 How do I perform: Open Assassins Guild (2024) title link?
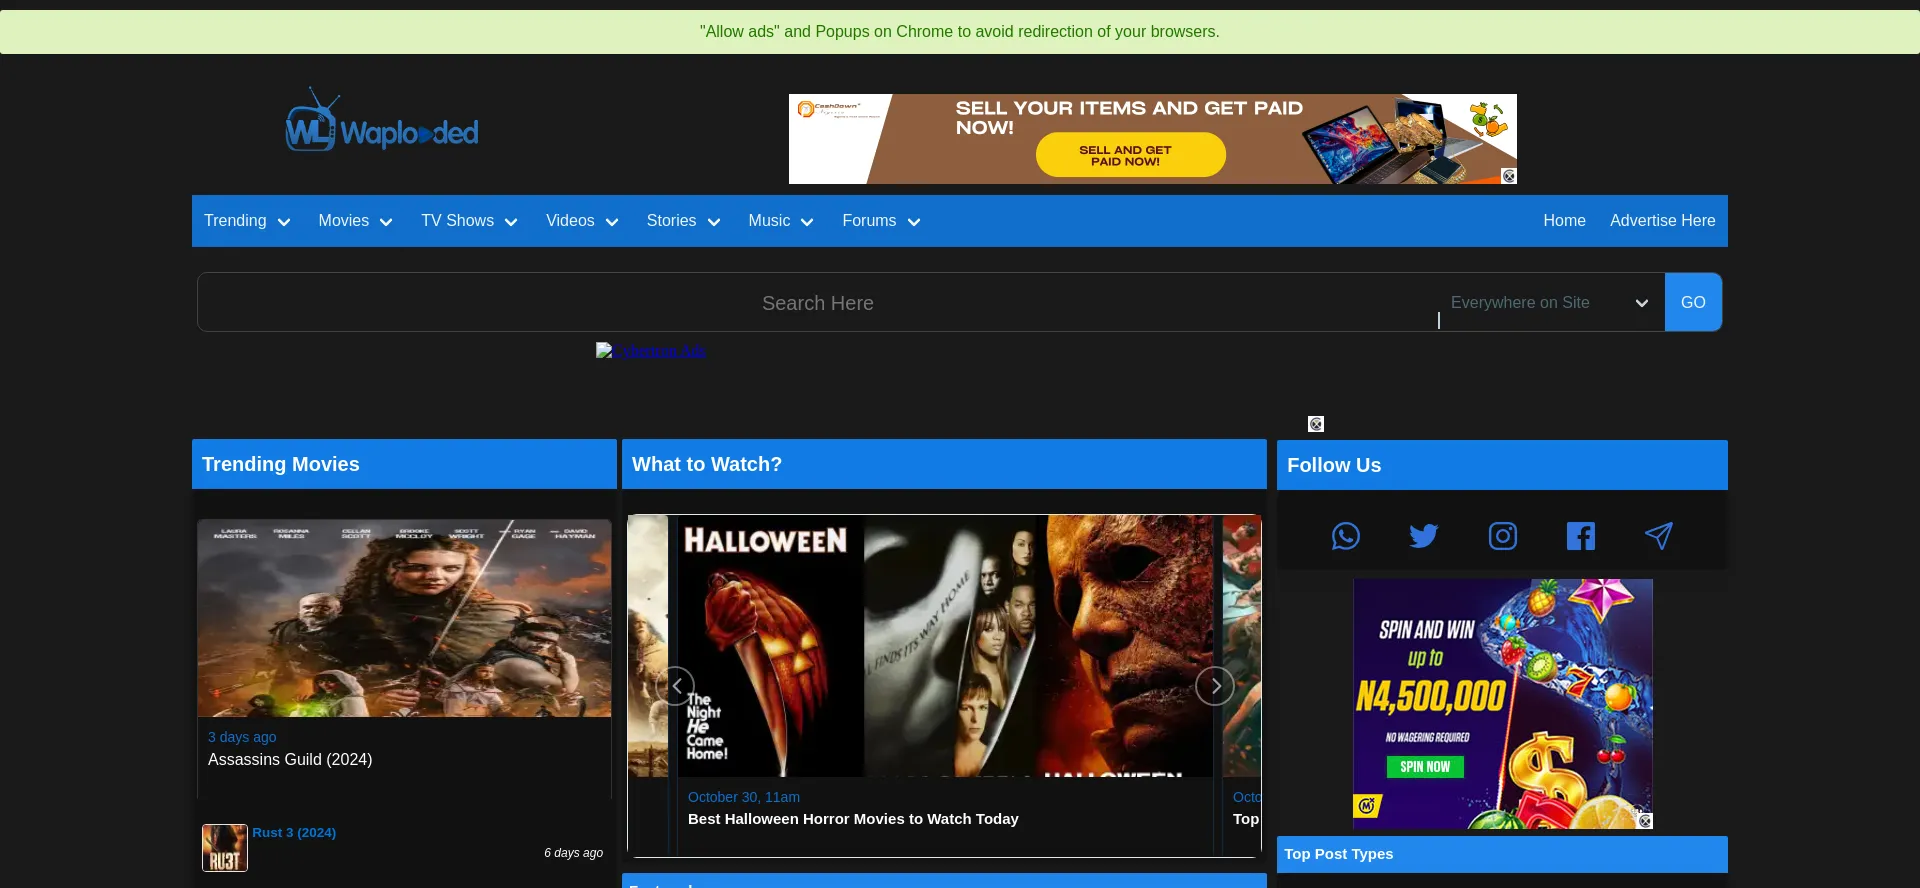(x=290, y=760)
